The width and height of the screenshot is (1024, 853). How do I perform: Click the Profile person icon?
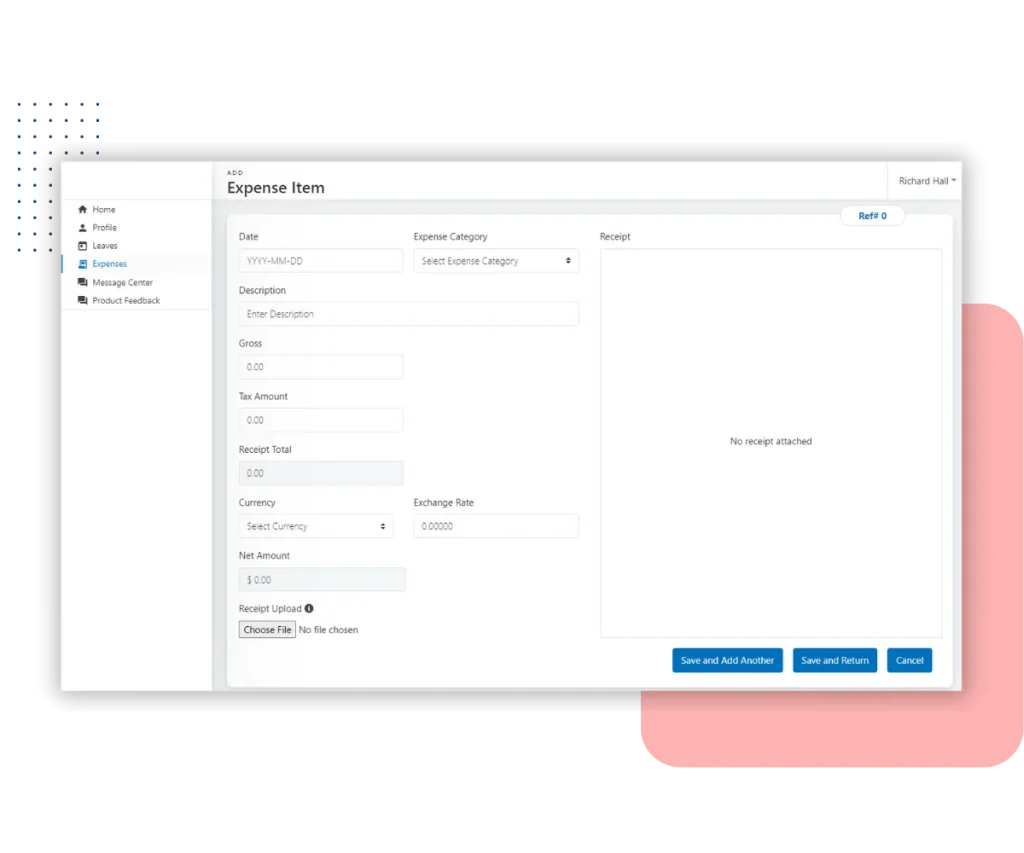click(83, 228)
